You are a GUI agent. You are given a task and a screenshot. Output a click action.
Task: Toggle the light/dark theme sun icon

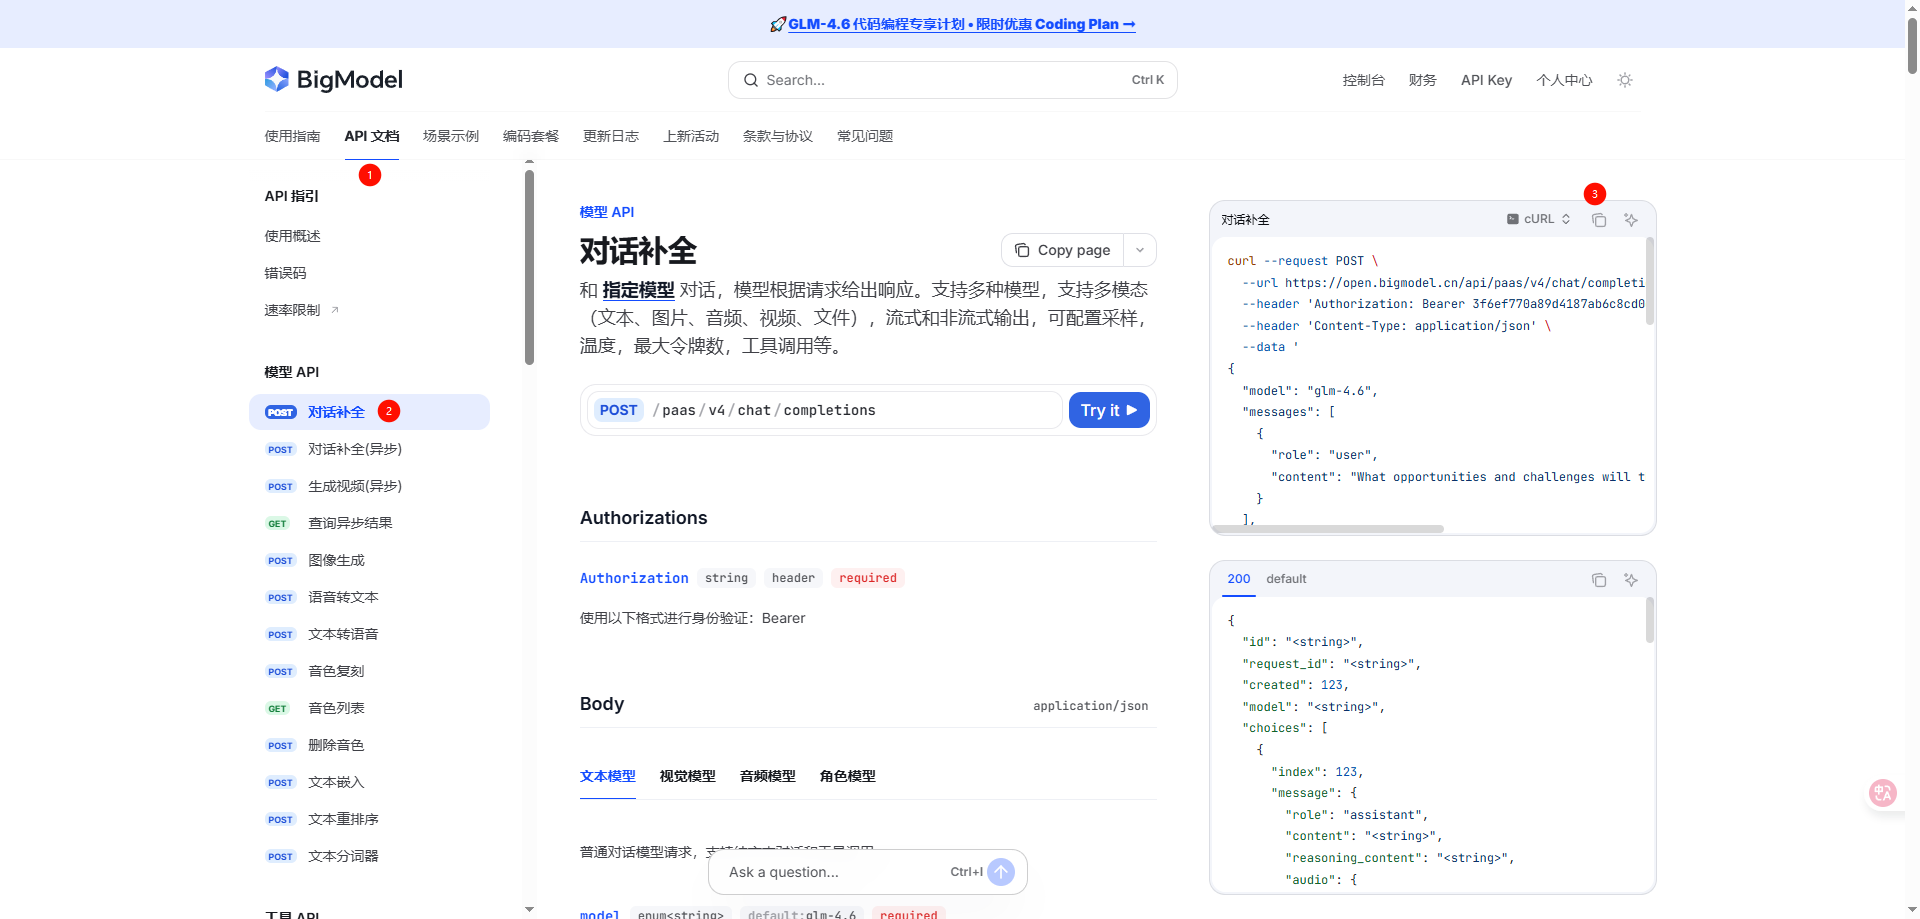pos(1625,80)
